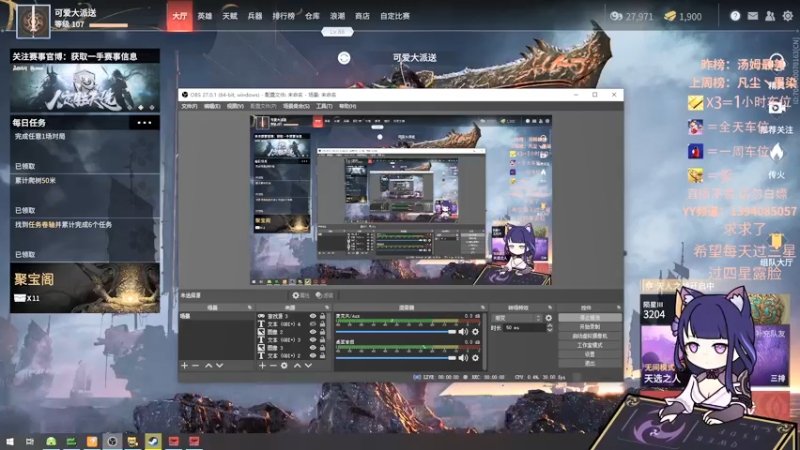Toggle visibility of 文本 (GDI+) 3 source
The image size is (800, 450).
(313, 340)
